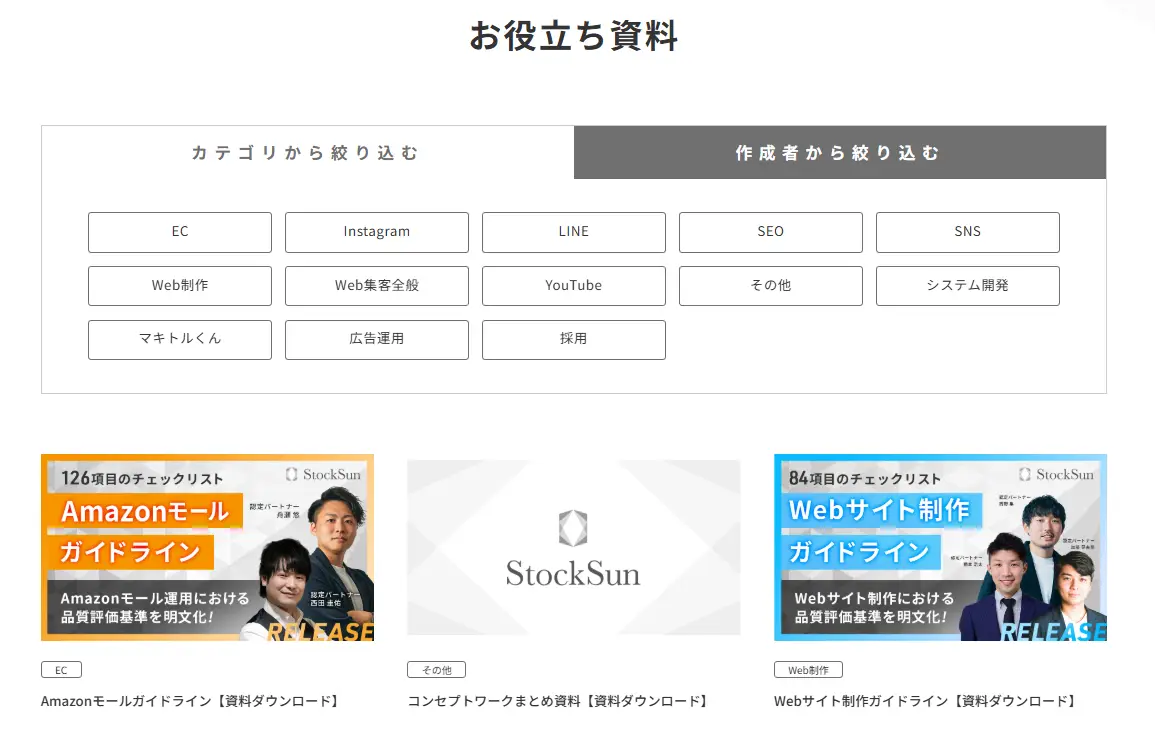Choose the SEO filter button
This screenshot has width=1155, height=732.
(x=770, y=232)
